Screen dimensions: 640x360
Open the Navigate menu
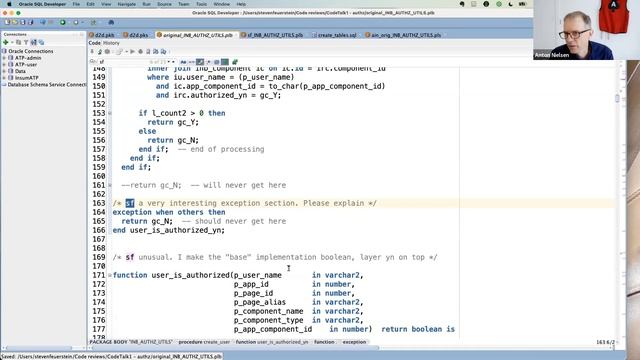[127, 4]
